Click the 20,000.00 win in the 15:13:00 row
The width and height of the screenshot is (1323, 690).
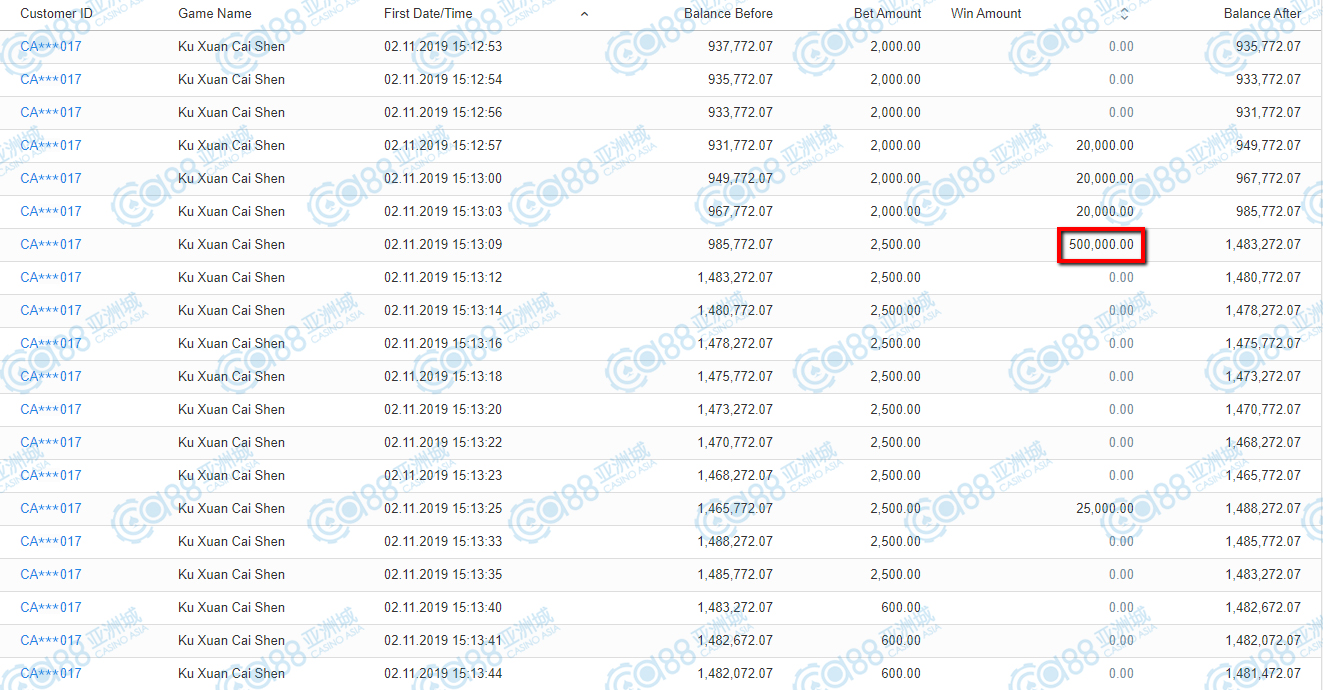tap(1105, 178)
